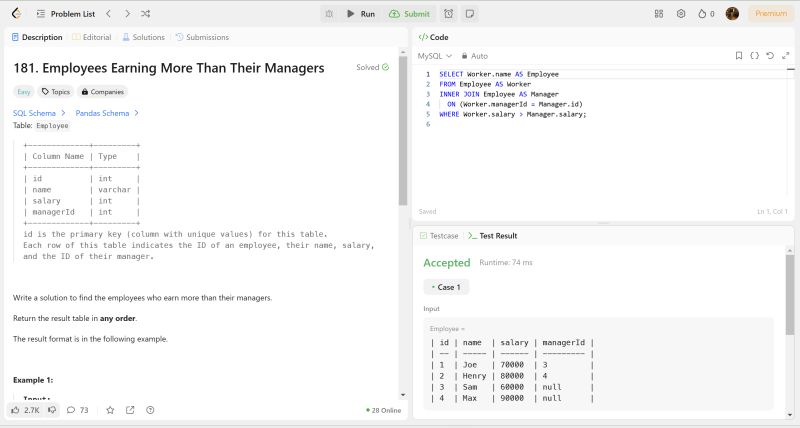Open the user profile avatar

point(732,14)
